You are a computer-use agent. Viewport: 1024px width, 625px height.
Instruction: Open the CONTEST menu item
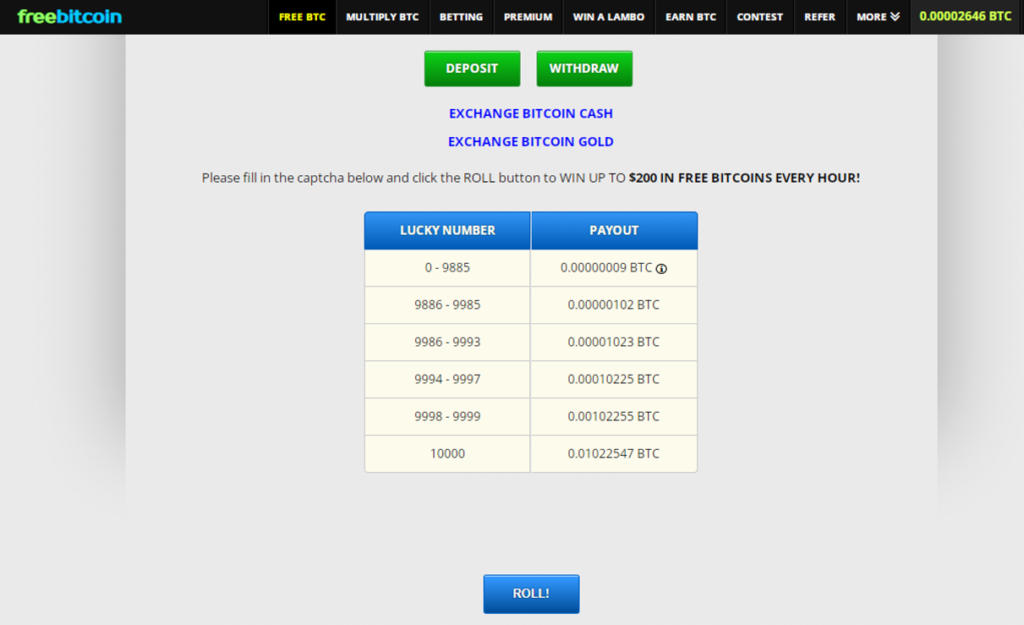coord(760,17)
